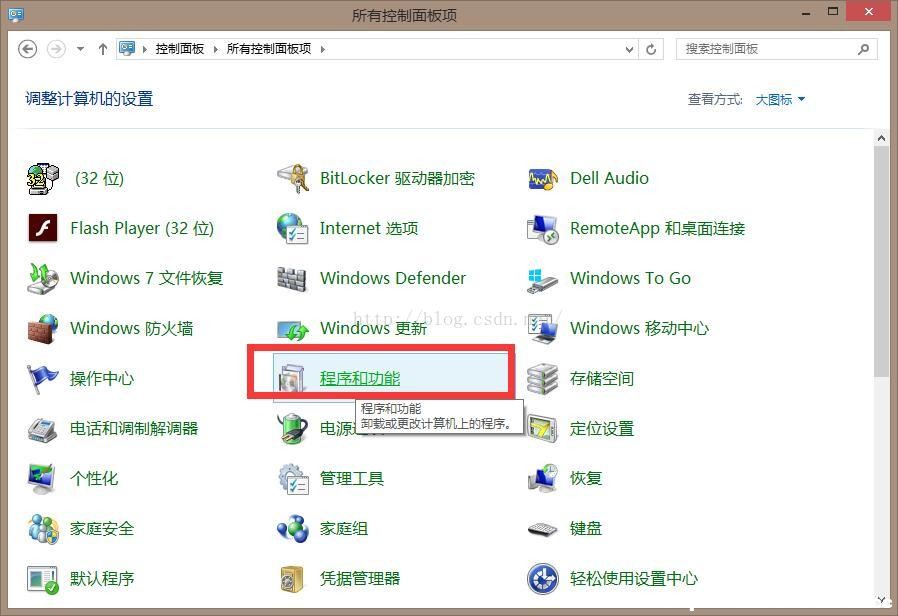Open the 轻松使用设置中心 text link
Screen dimensions: 898x616
click(634, 579)
